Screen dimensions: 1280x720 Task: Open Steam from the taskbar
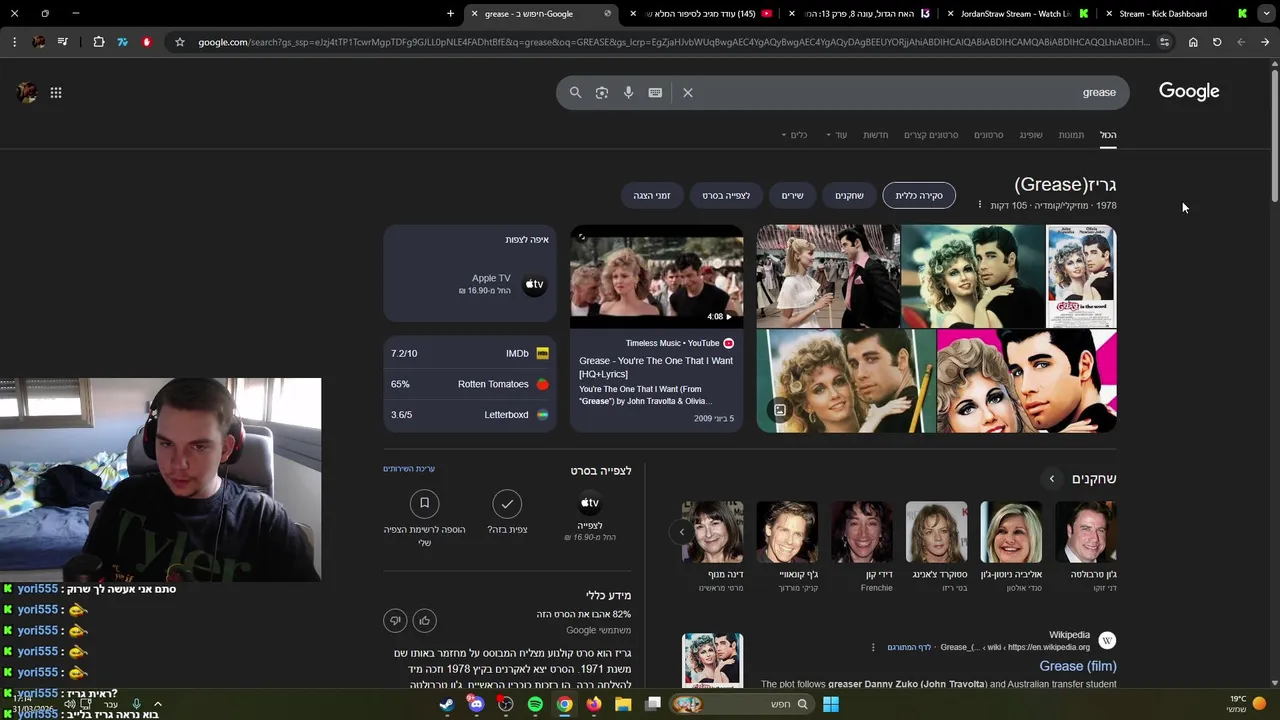(446, 704)
